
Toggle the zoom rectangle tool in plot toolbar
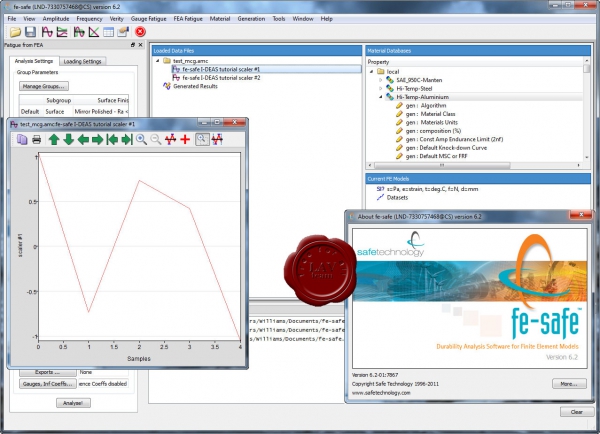pos(202,139)
